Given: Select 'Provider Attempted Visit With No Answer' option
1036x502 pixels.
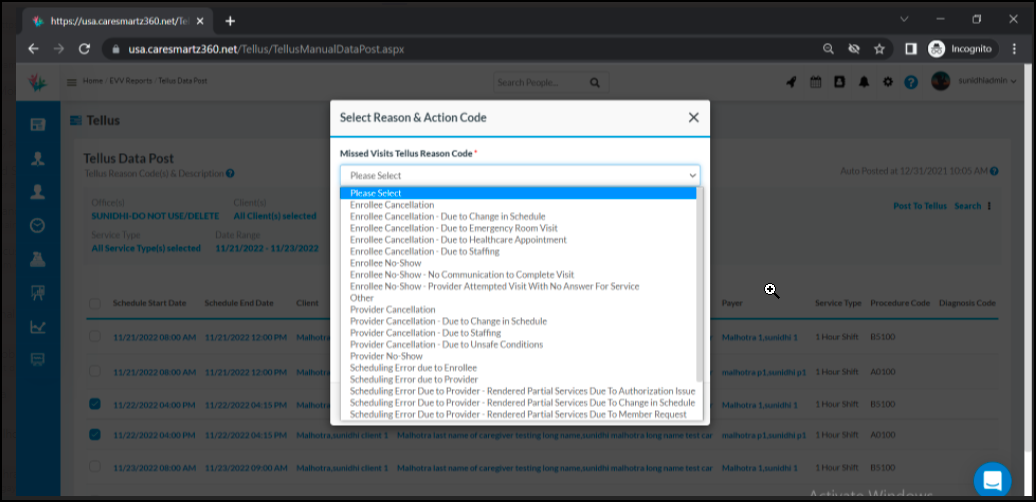Looking at the screenshot, I should tap(494, 286).
